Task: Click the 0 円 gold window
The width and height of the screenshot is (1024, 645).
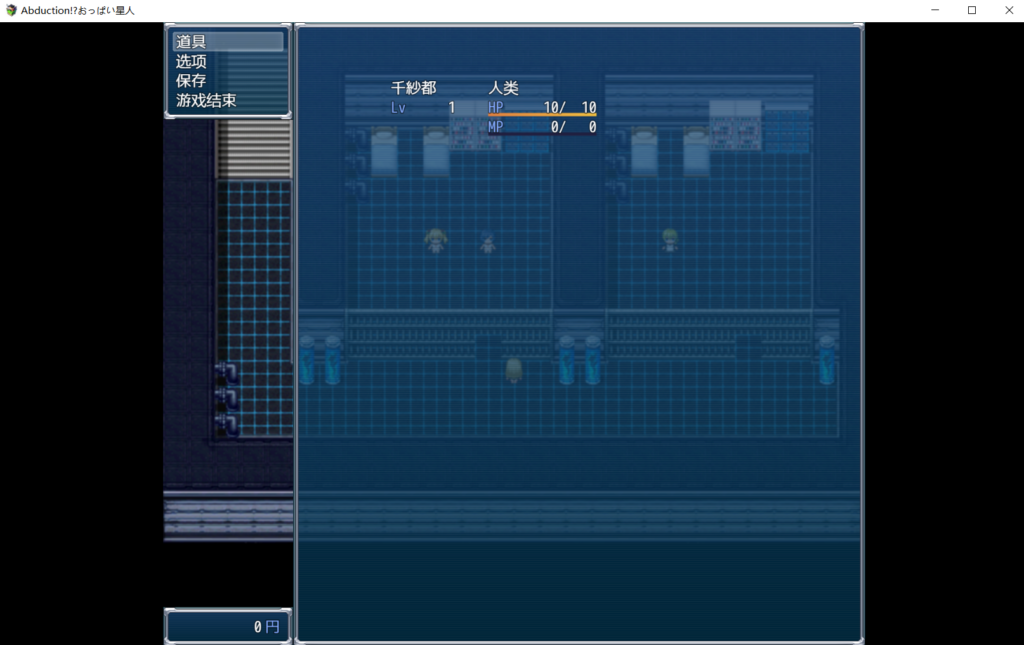Action: pyautogui.click(x=228, y=626)
